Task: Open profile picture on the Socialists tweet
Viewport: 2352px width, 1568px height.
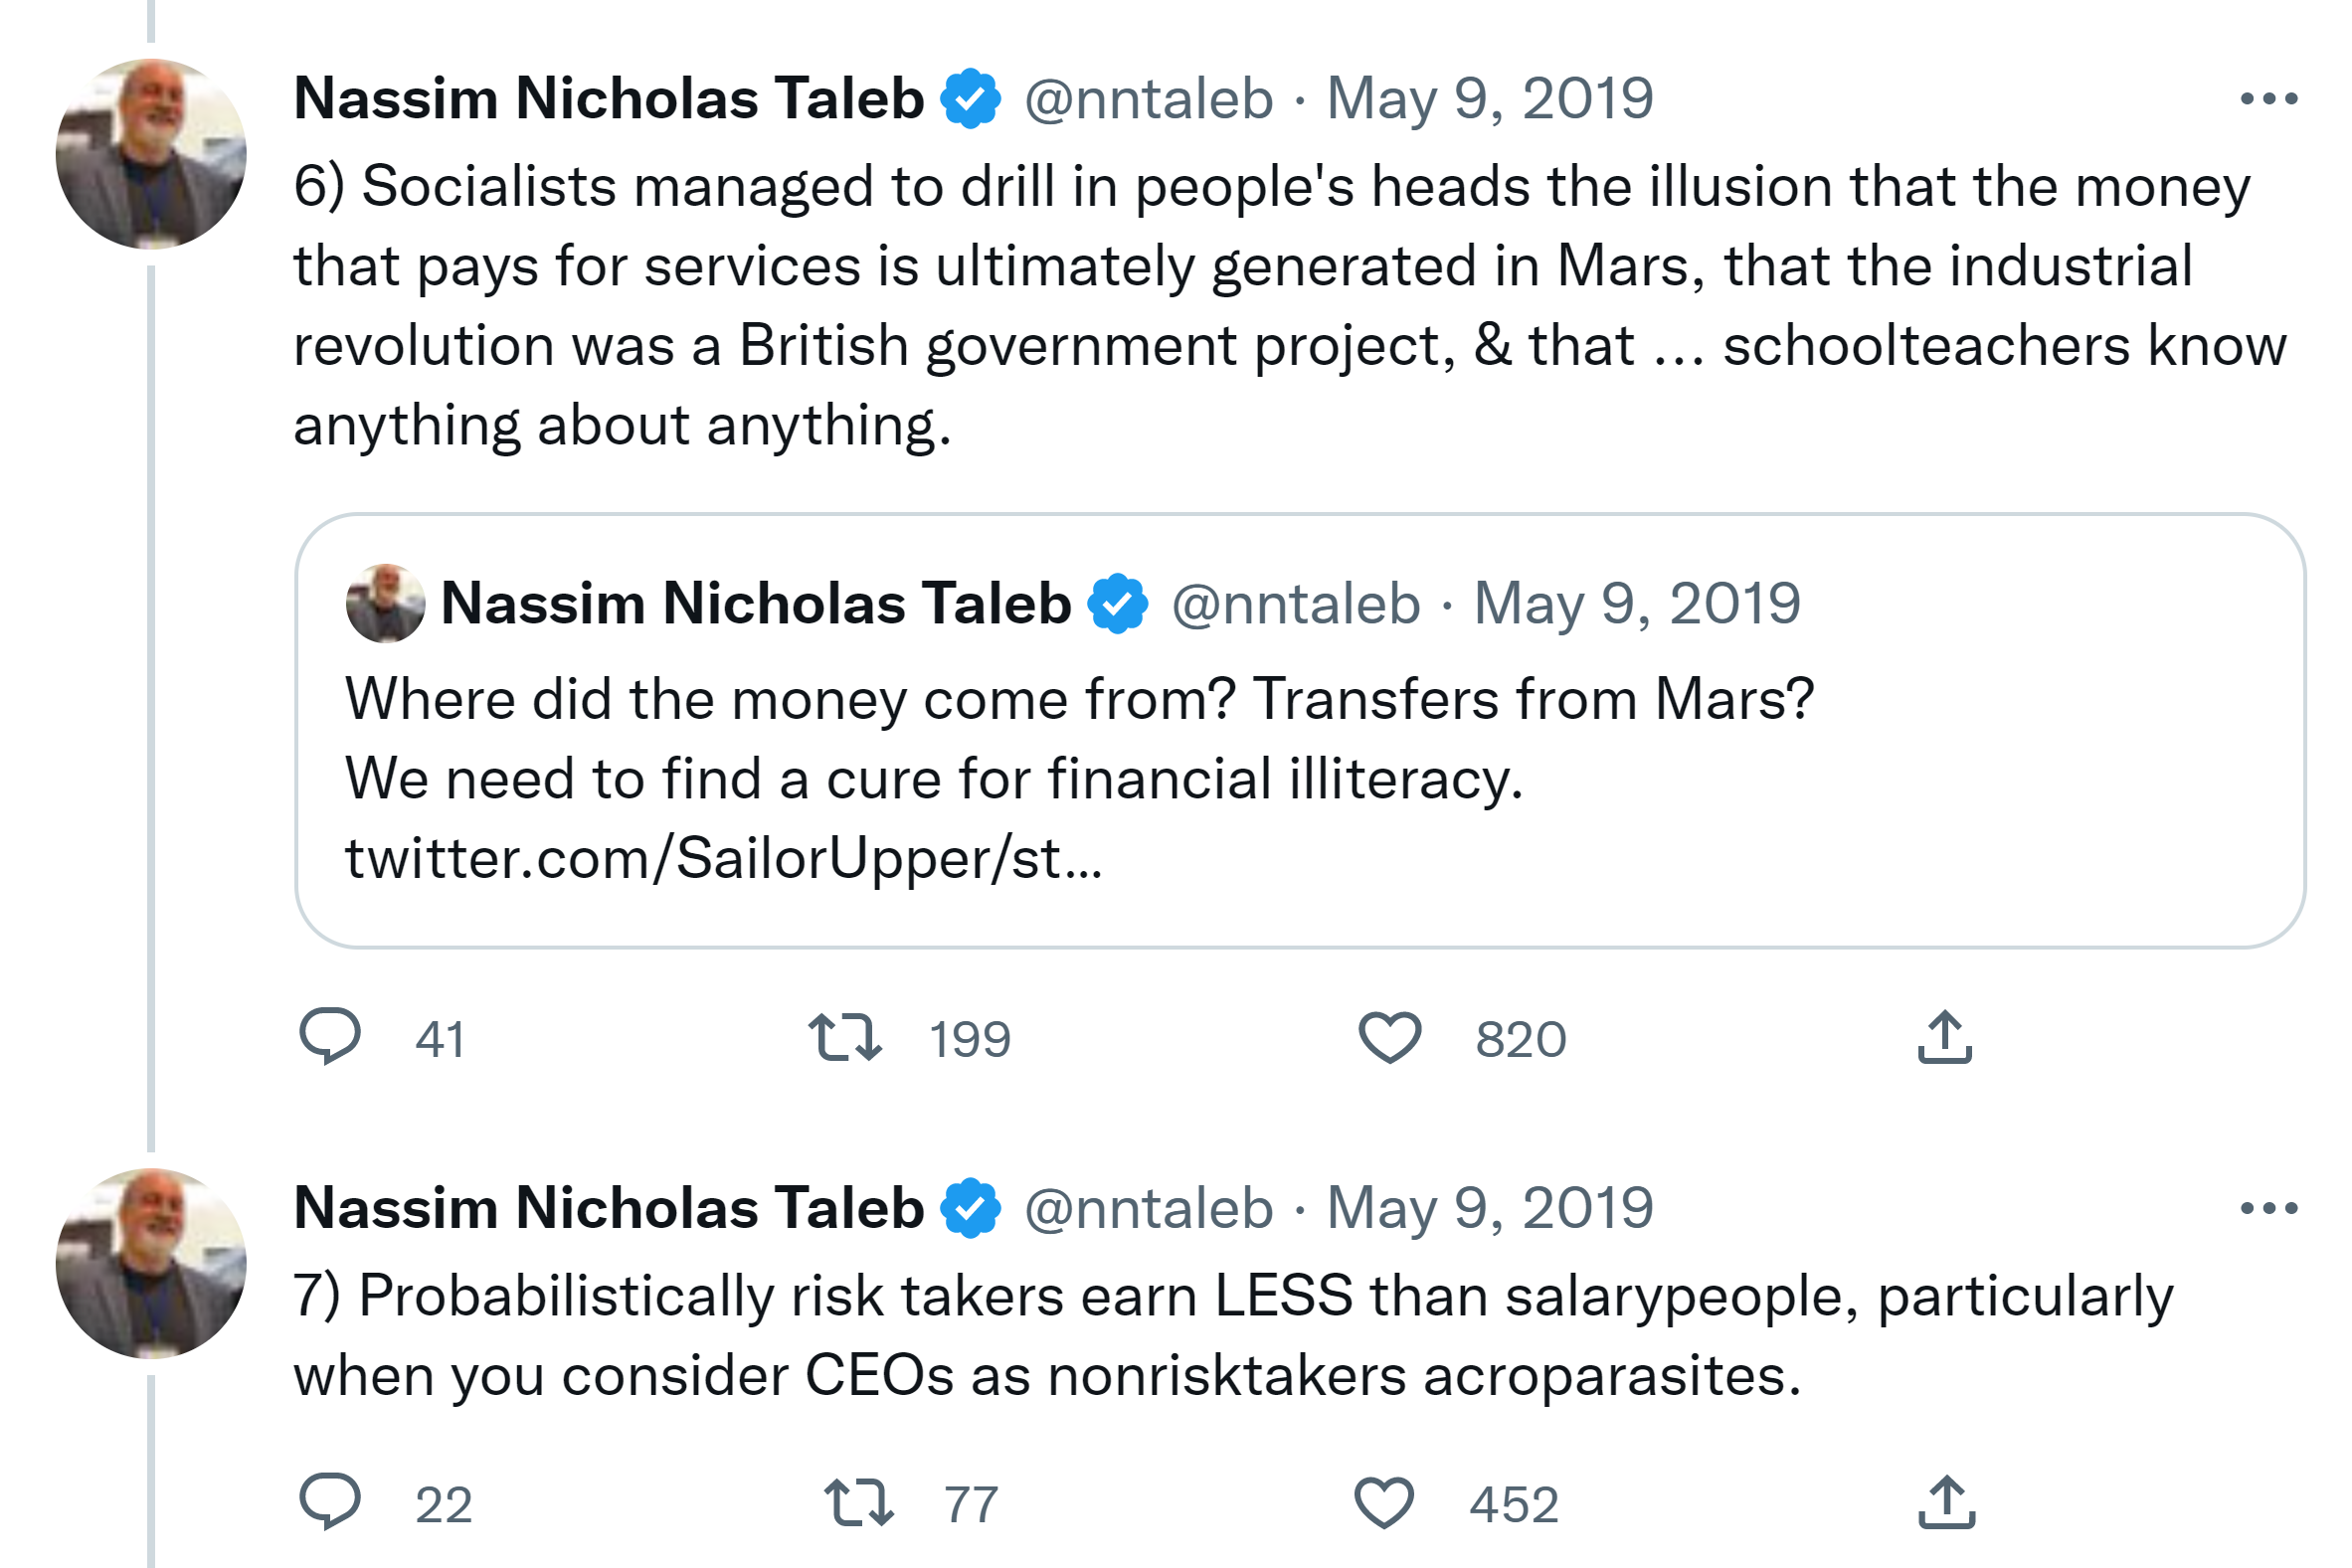Action: (151, 154)
